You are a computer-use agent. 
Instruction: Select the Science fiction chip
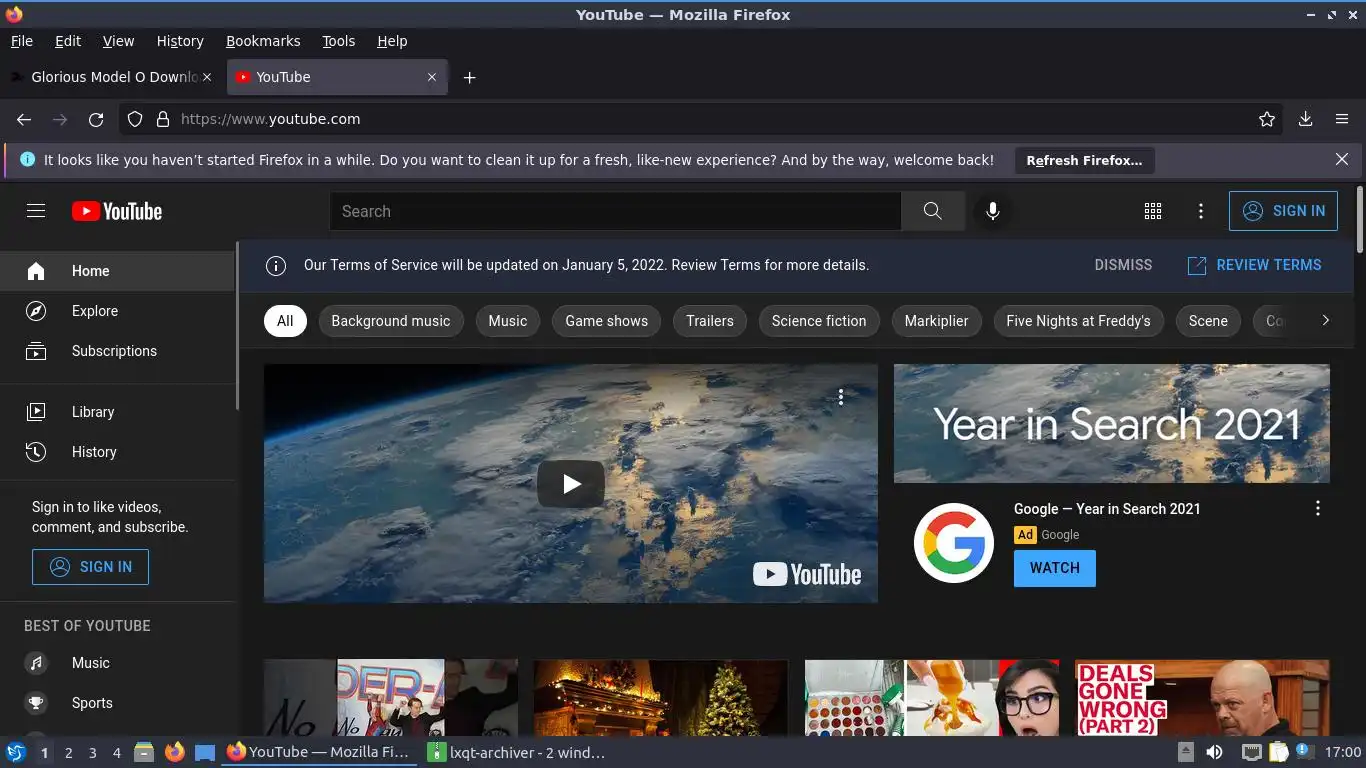pyautogui.click(x=819, y=321)
